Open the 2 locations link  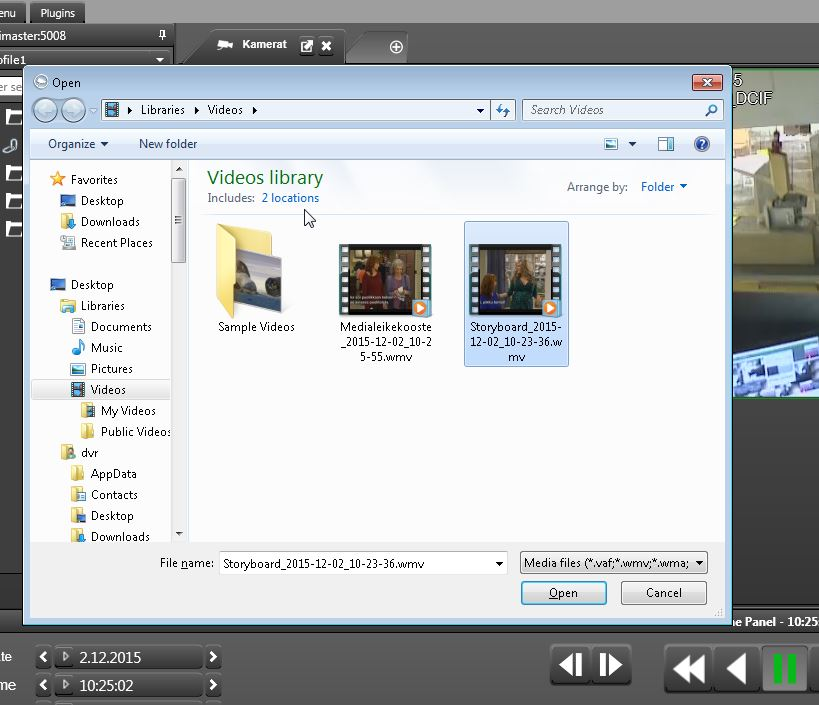coord(290,198)
